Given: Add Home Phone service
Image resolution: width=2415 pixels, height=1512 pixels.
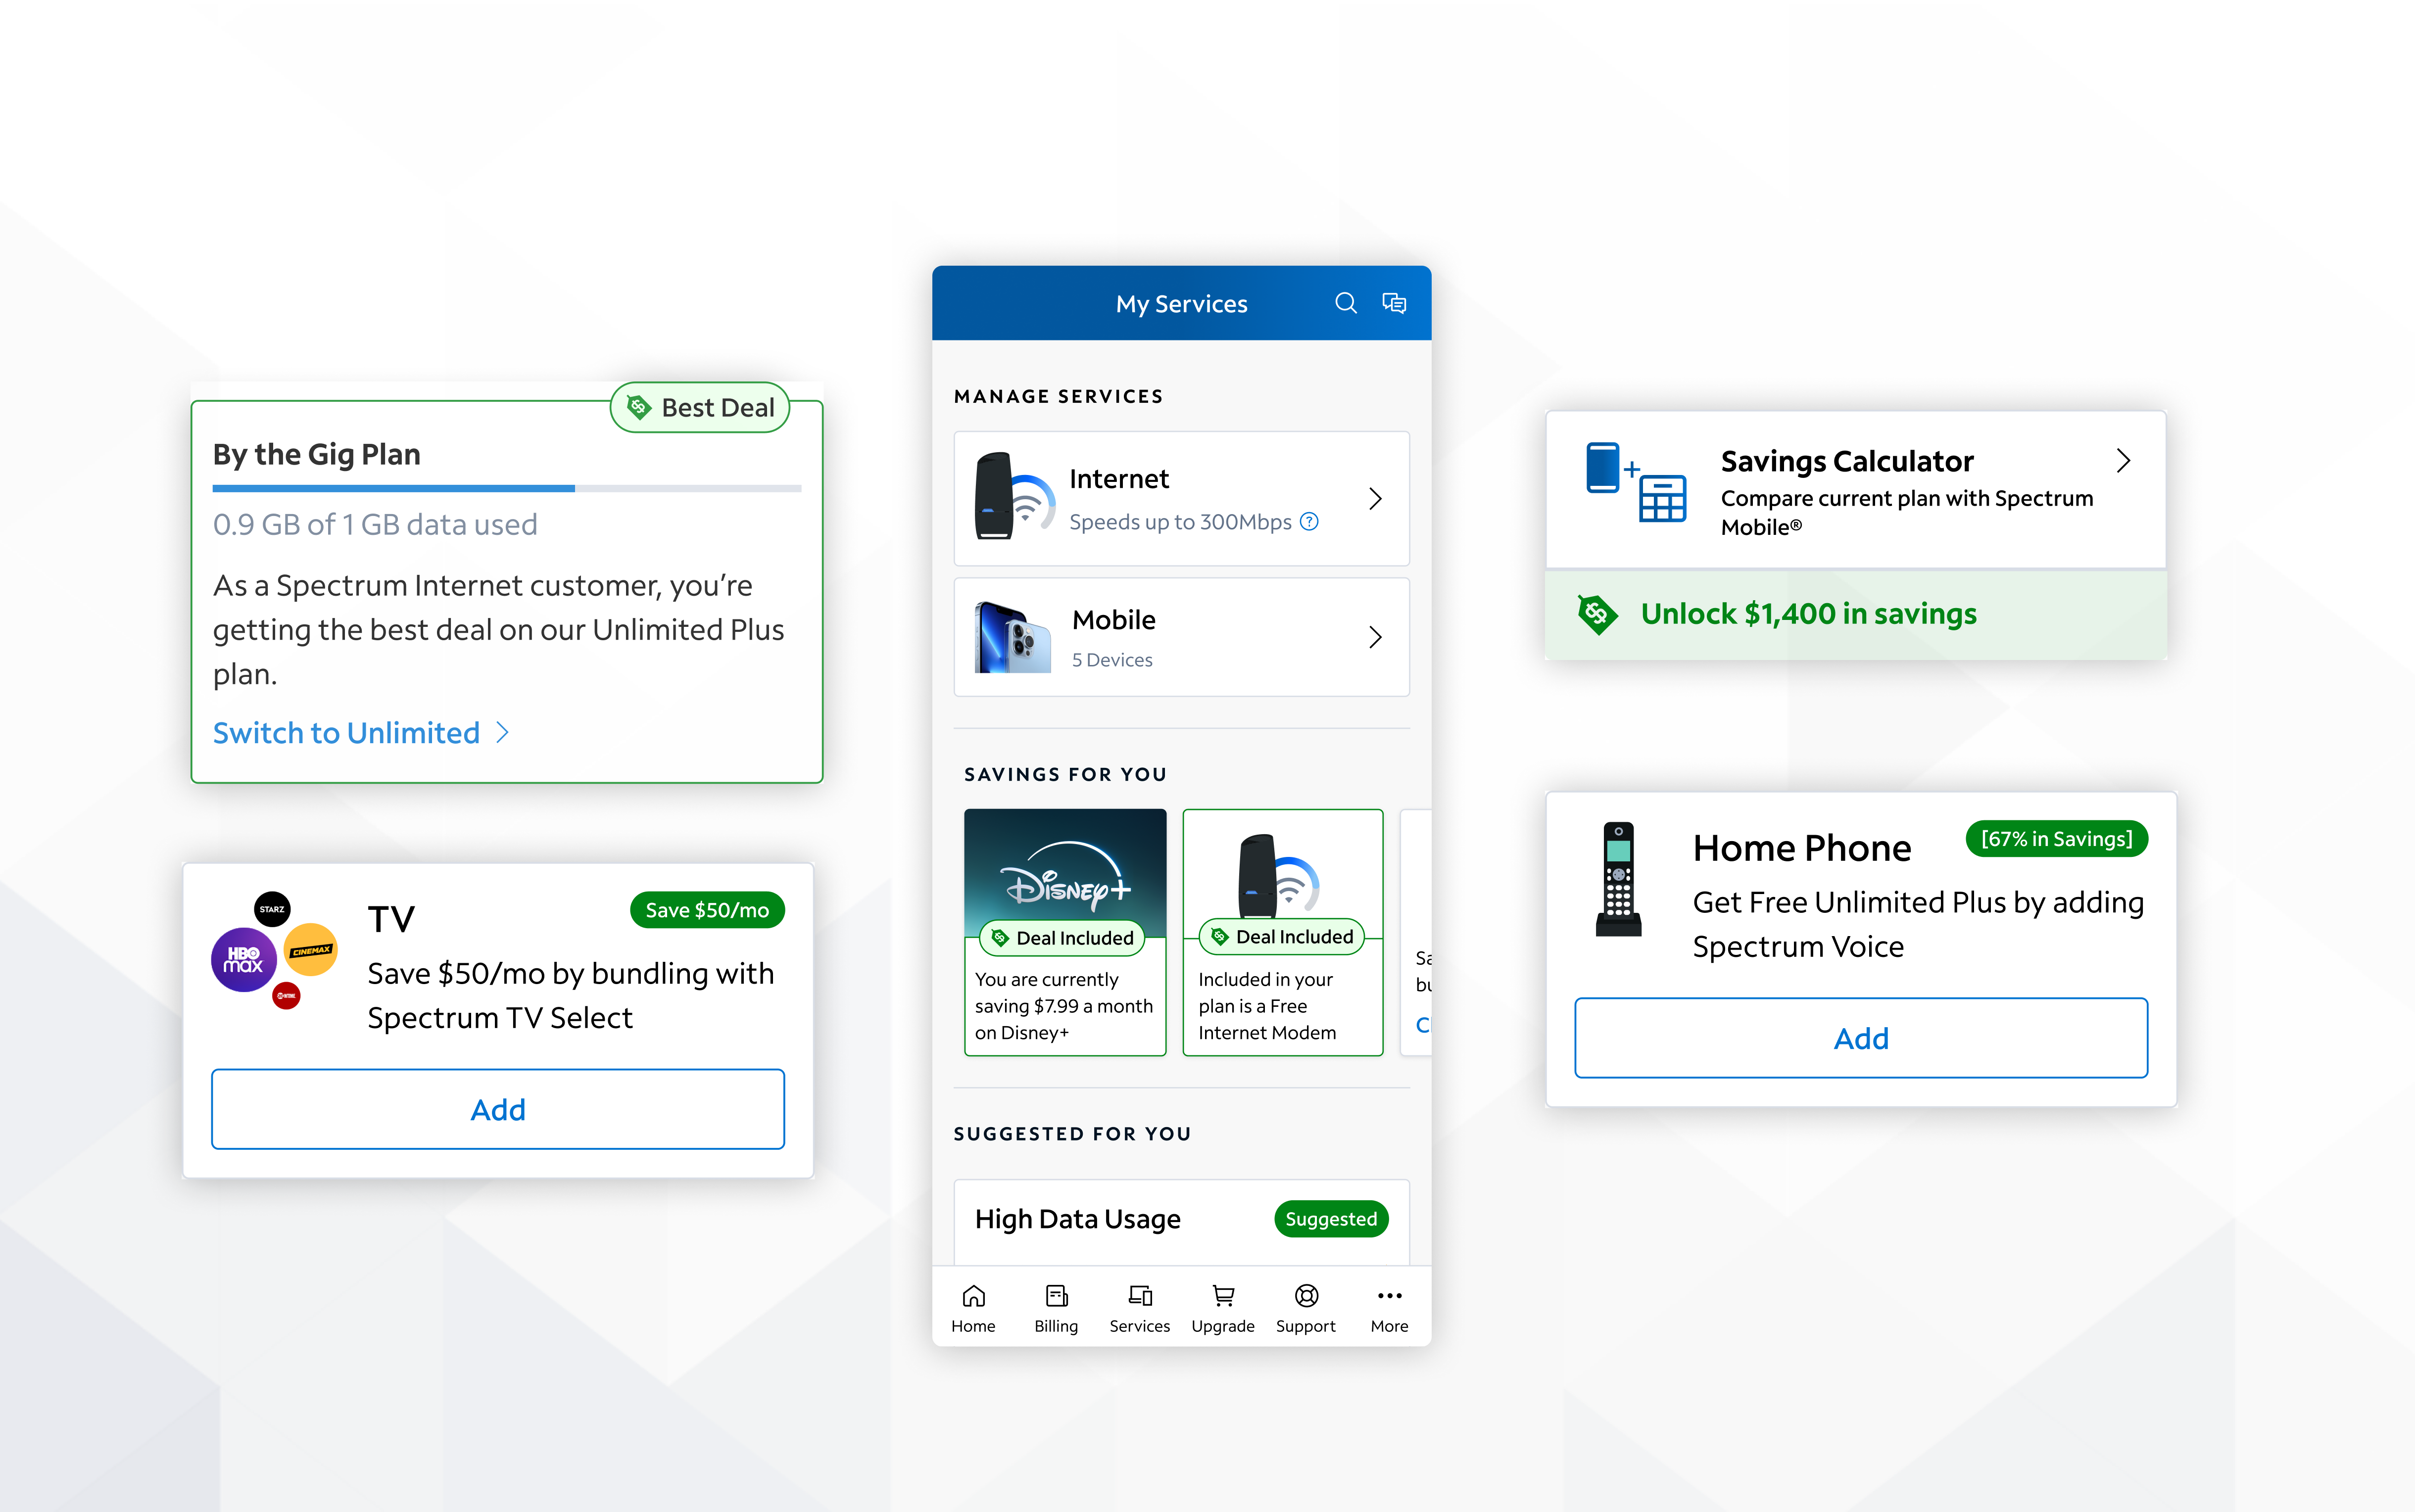Looking at the screenshot, I should pos(1861,1038).
